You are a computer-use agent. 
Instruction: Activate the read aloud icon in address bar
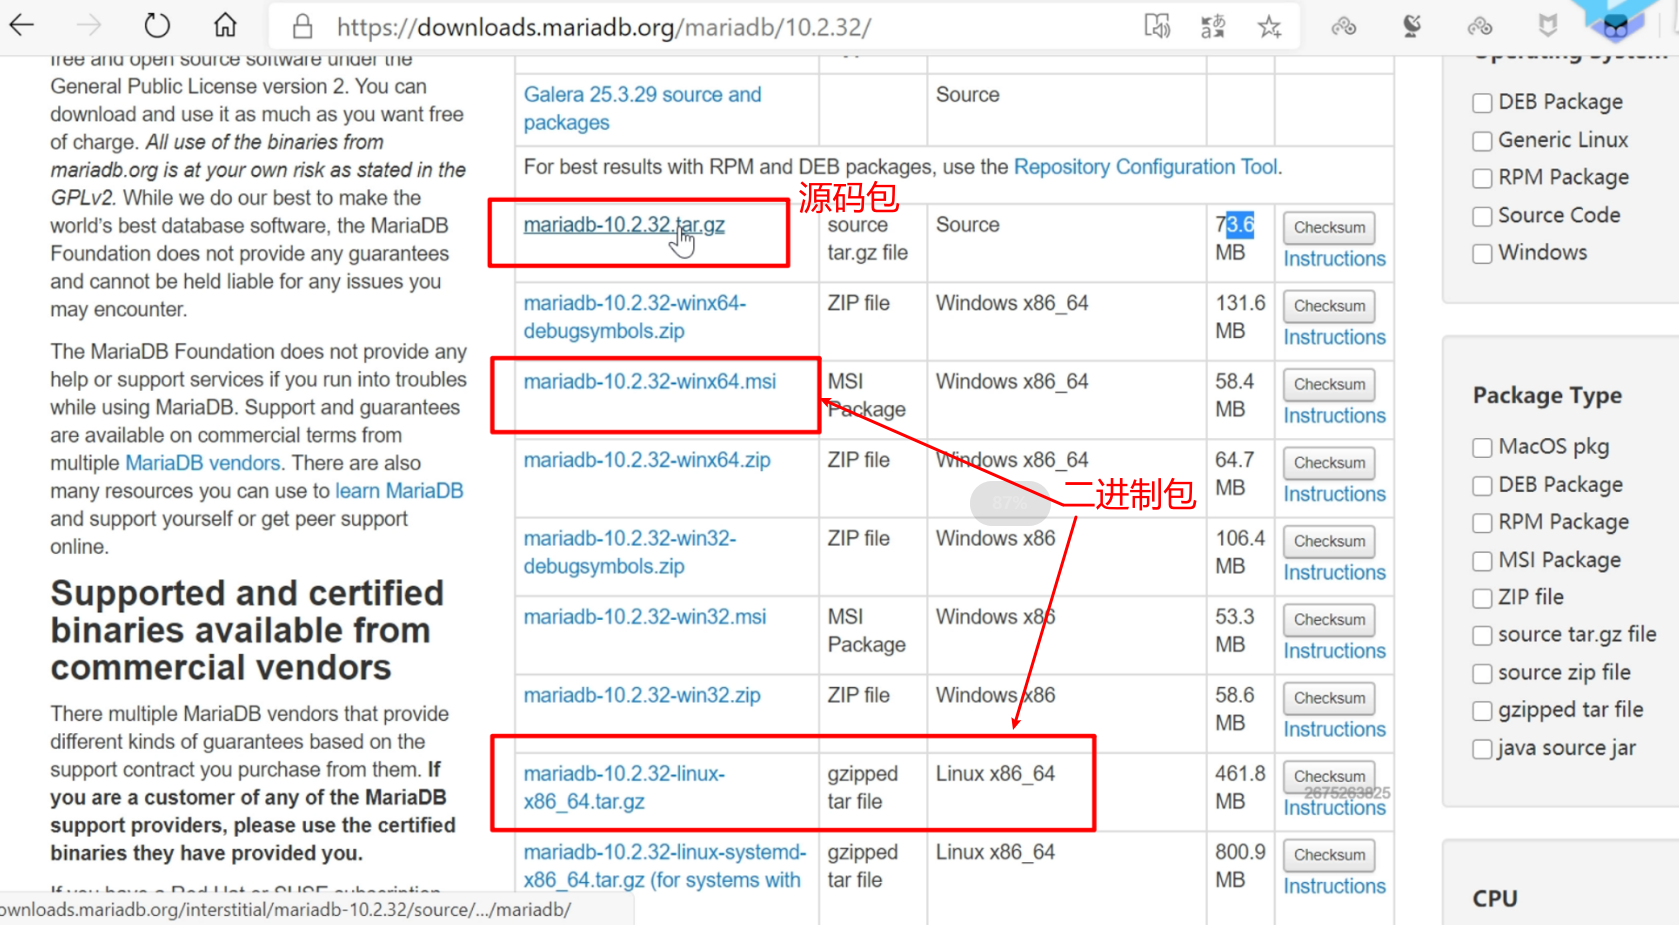tap(1157, 26)
